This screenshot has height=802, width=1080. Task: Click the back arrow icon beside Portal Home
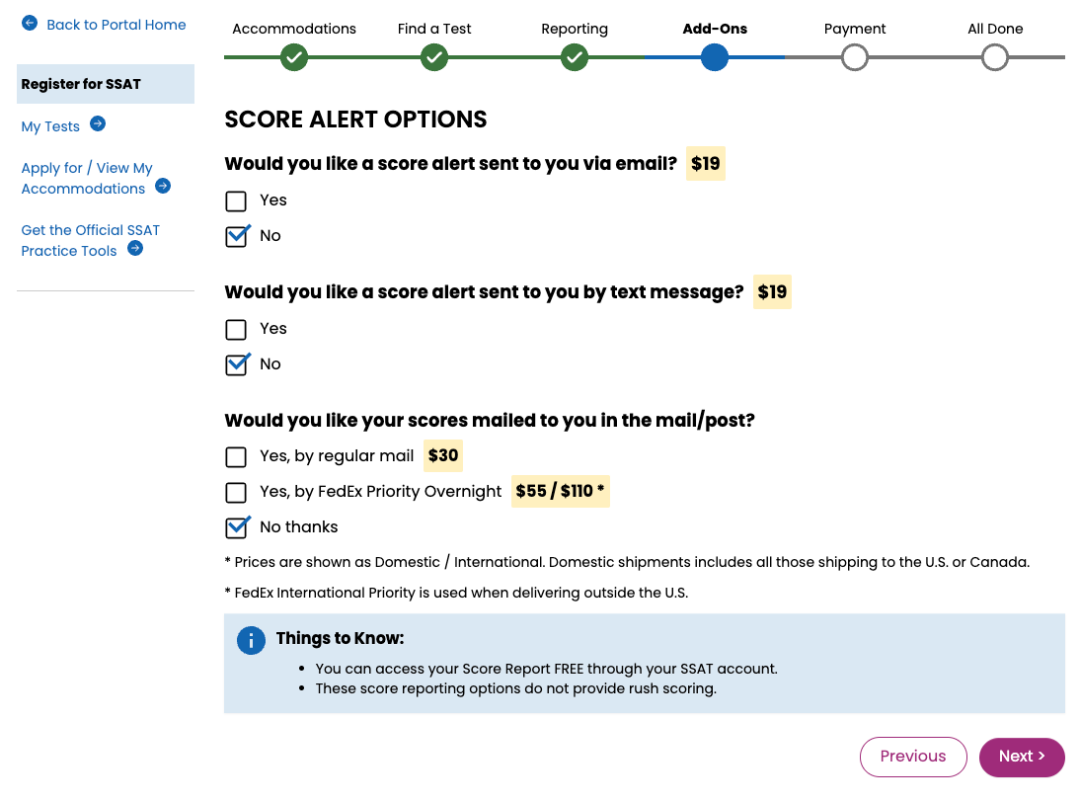click(30, 23)
